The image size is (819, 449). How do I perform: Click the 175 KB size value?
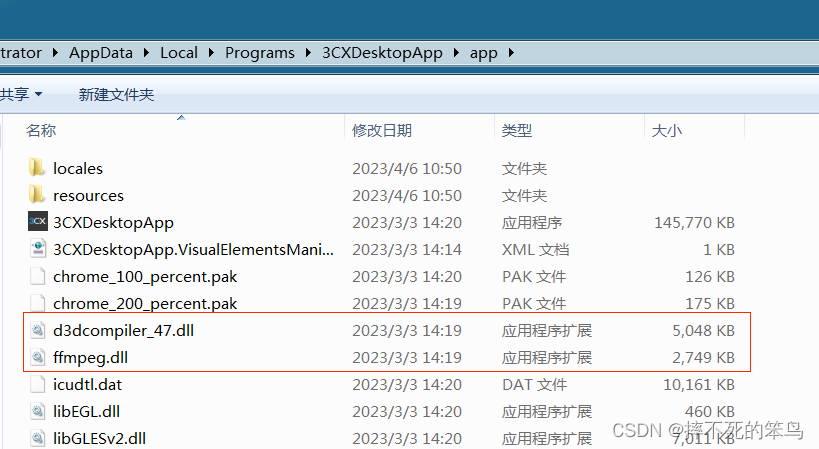[710, 304]
